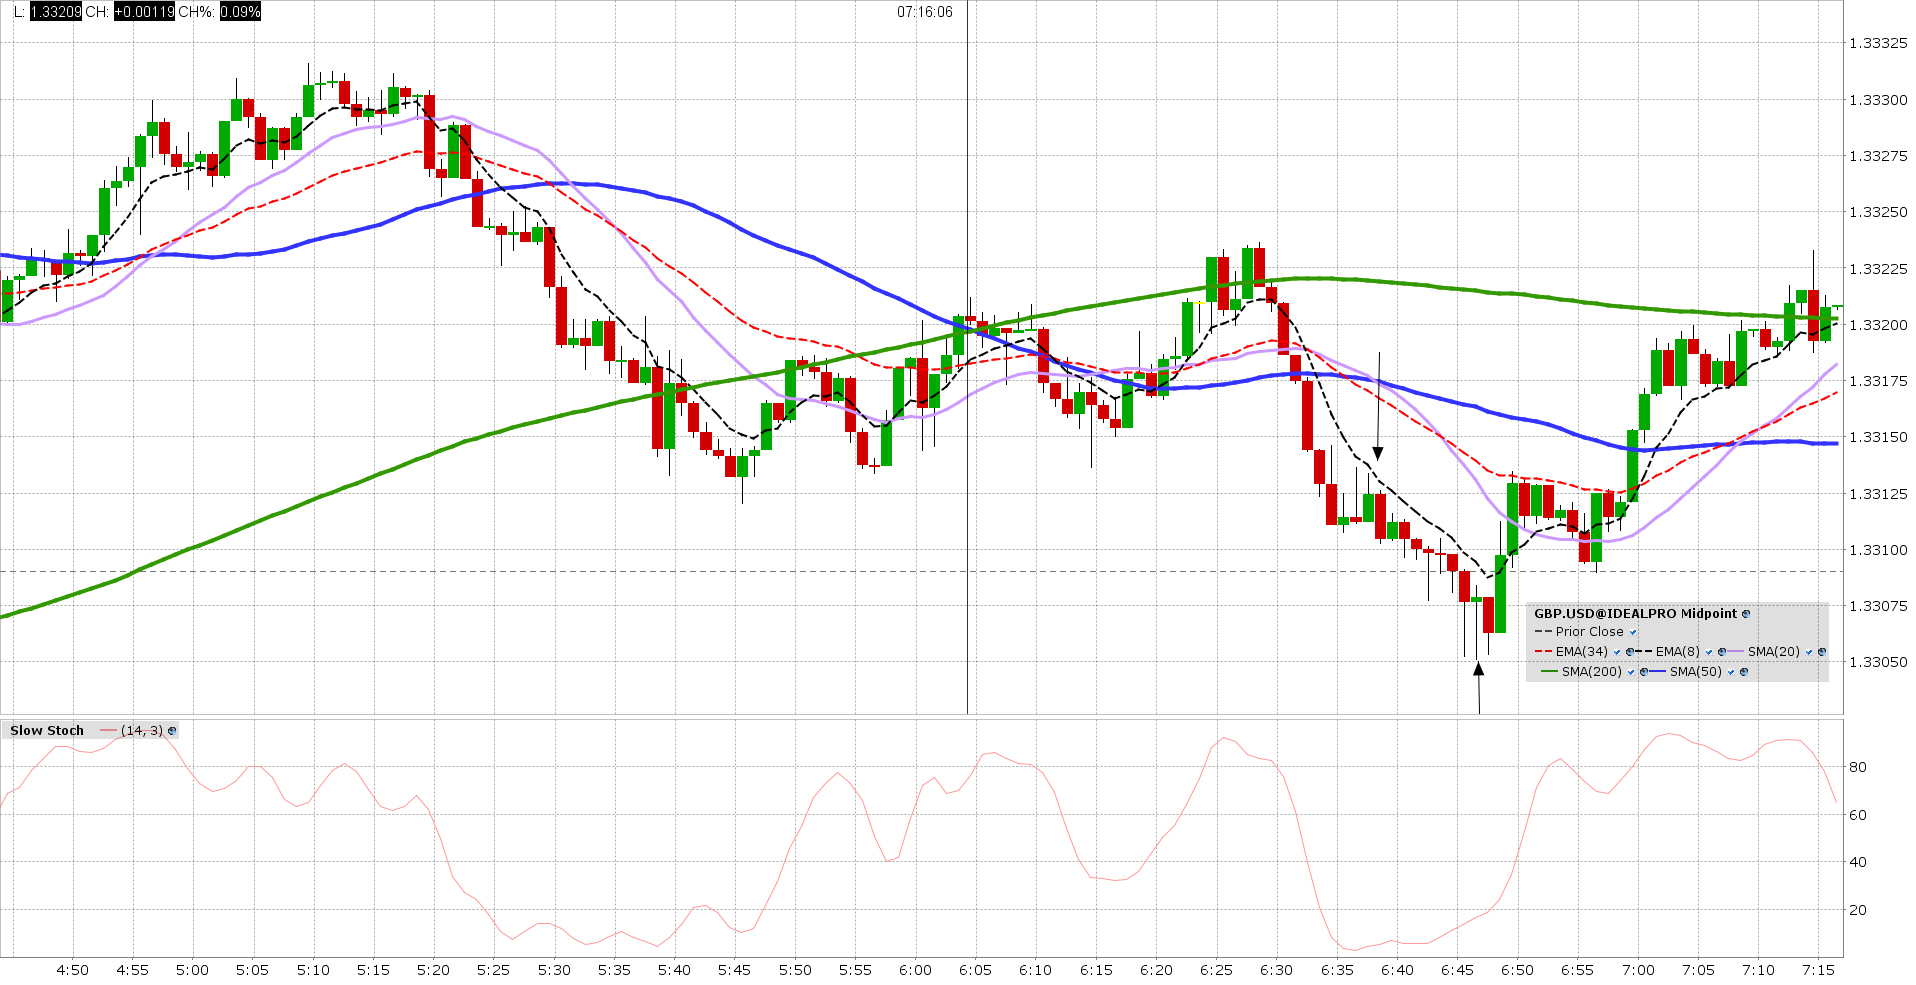This screenshot has height=985, width=1916.
Task: Uncheck the SMA(200) visibility checkbox
Action: (1631, 672)
